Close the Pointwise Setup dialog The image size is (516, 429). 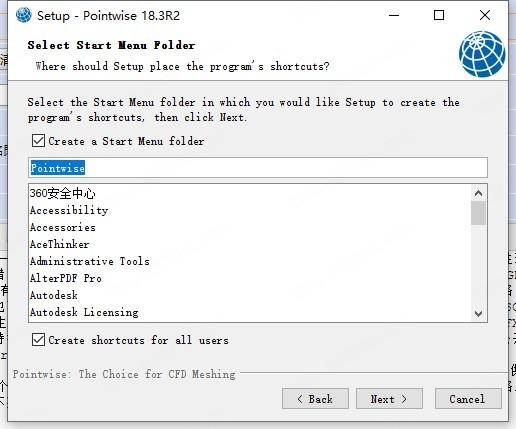(x=485, y=15)
